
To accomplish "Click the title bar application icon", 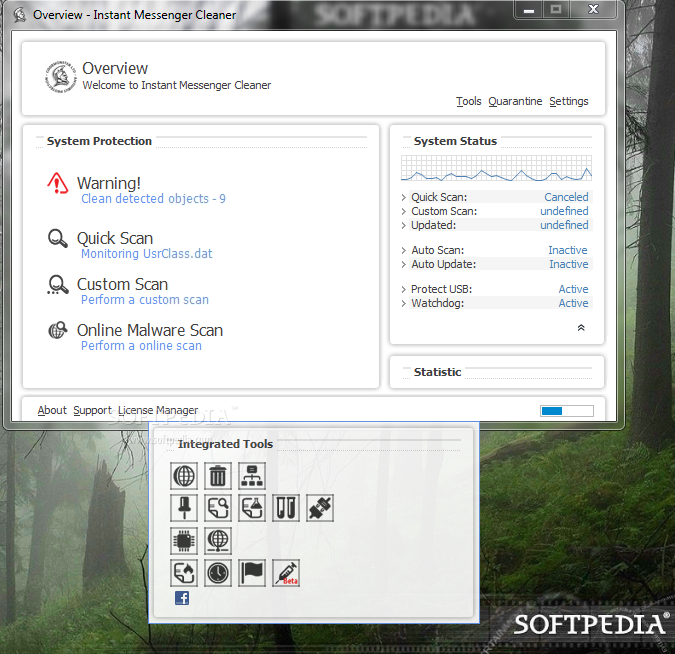I will coord(19,15).
